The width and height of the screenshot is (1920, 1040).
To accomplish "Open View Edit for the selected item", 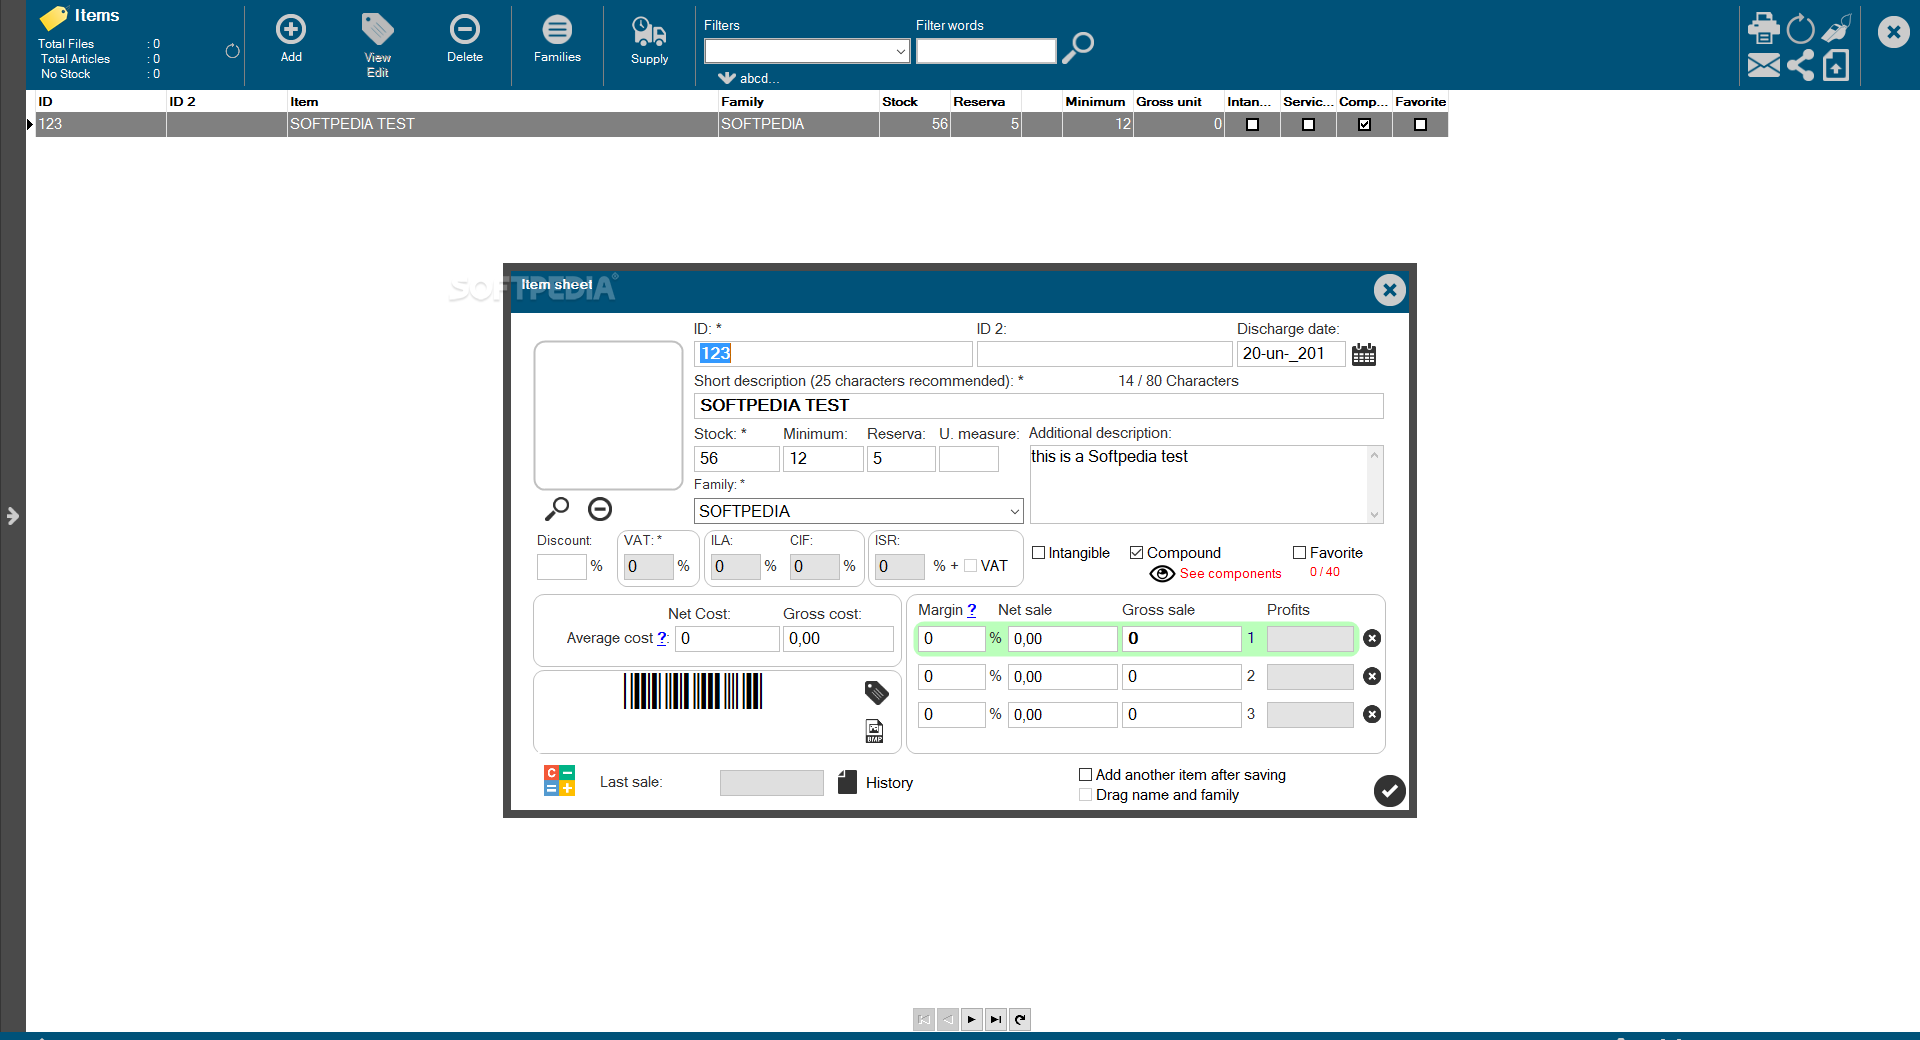I will pyautogui.click(x=377, y=45).
